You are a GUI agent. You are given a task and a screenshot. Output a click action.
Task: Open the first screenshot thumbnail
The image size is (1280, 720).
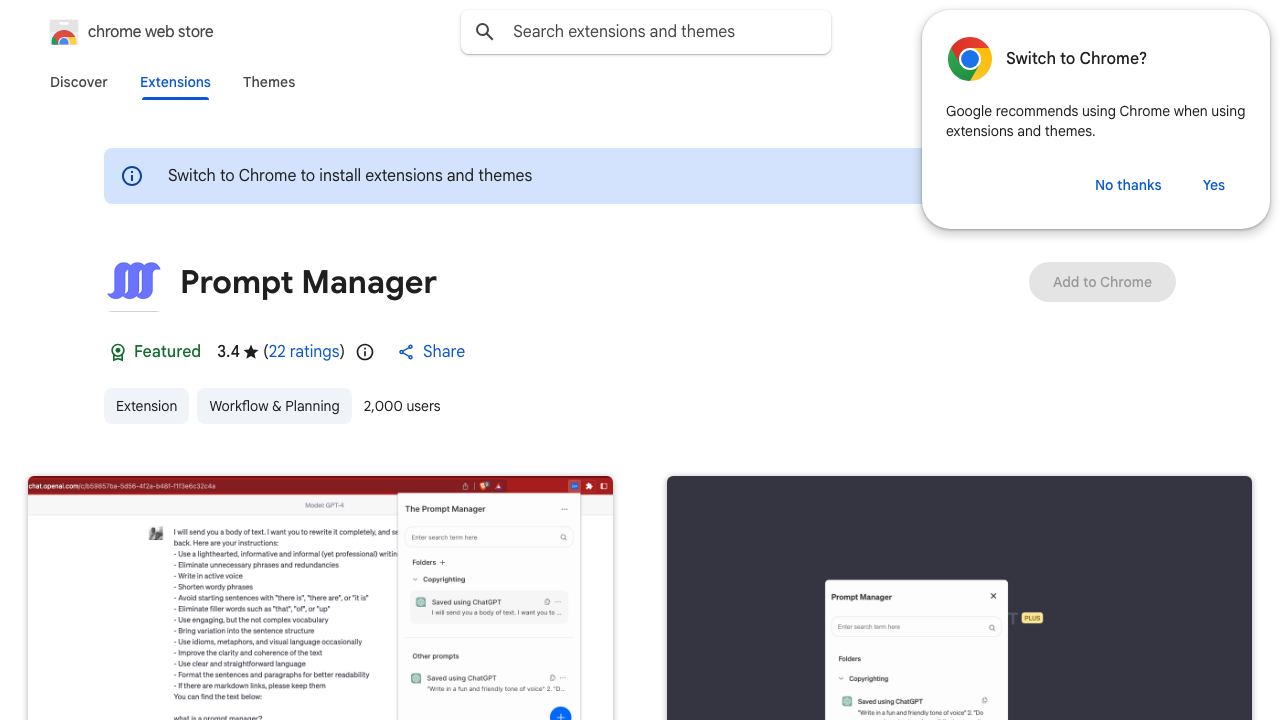click(320, 598)
